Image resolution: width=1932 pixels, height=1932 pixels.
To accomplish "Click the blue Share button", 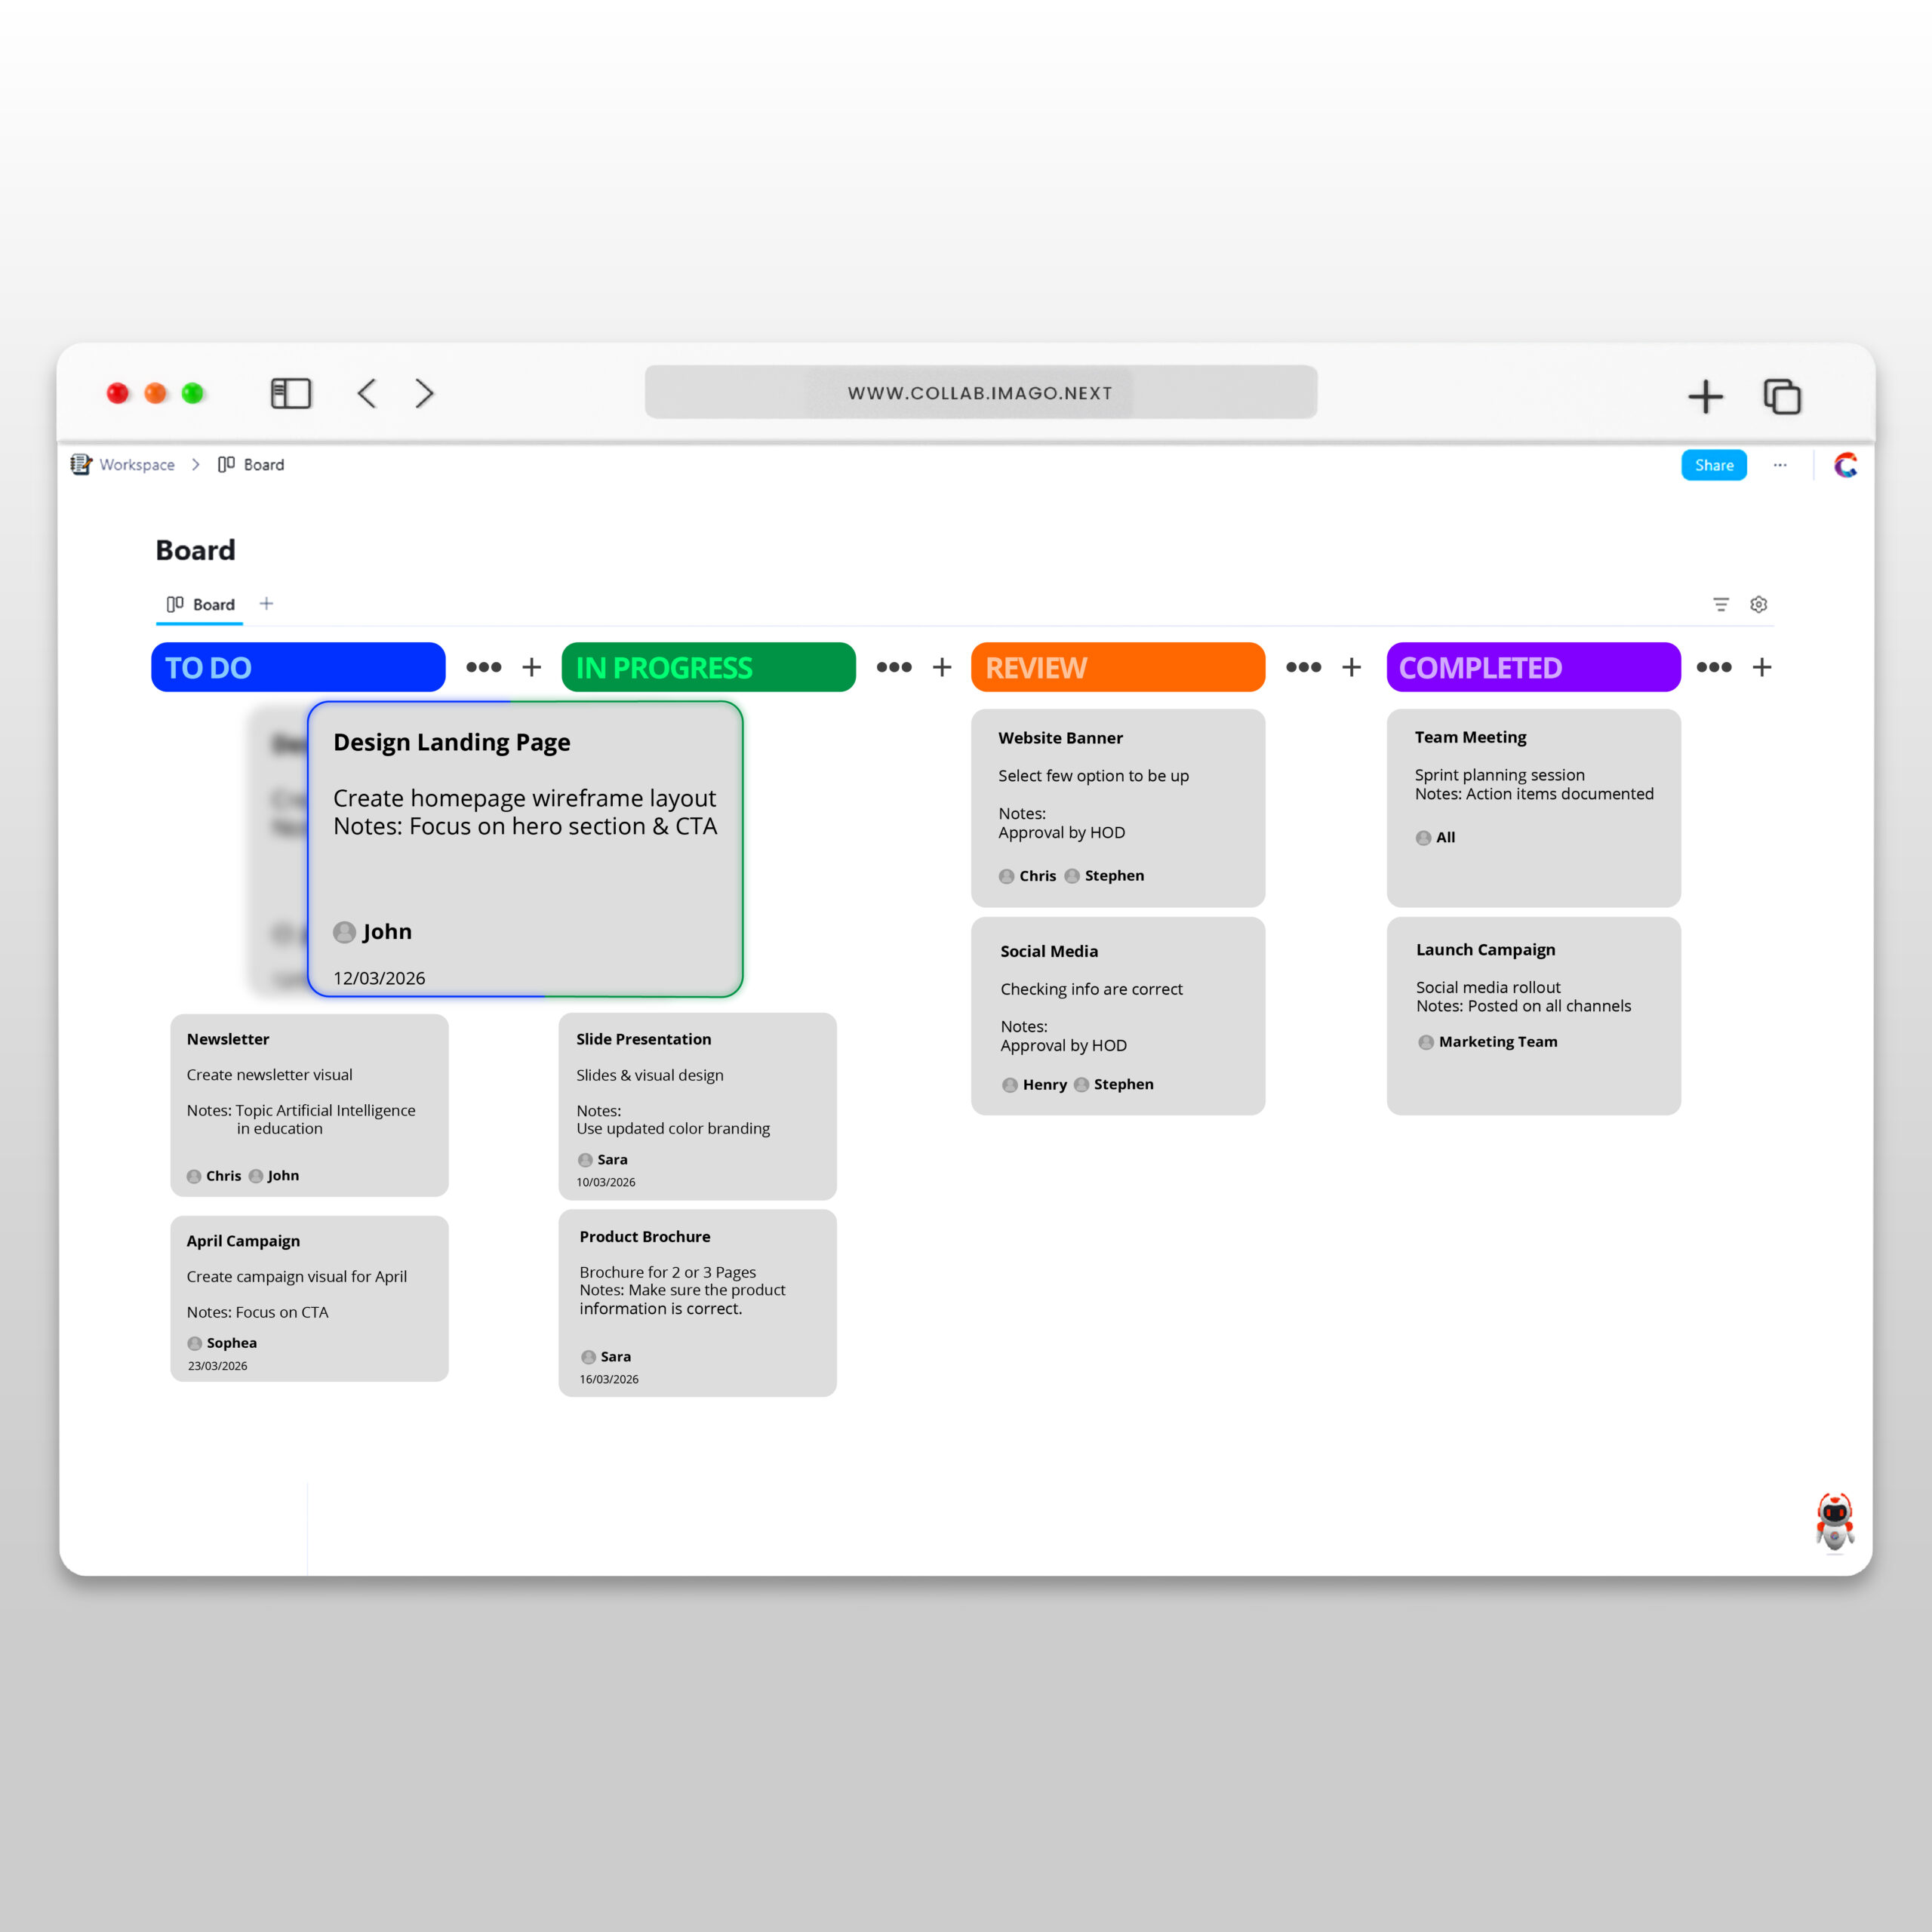I will pos(1713,465).
